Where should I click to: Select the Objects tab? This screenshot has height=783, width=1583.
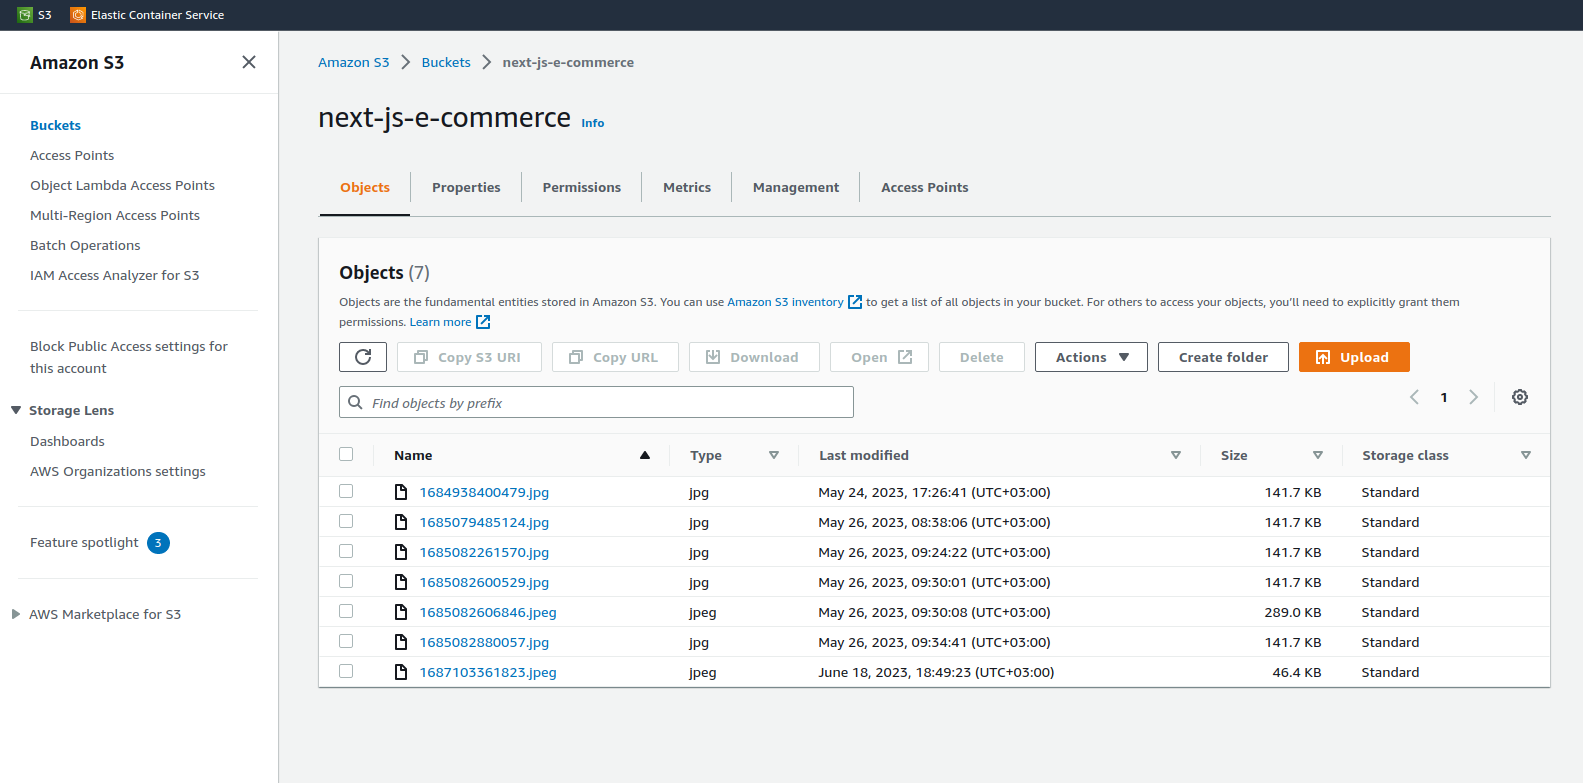pos(365,187)
